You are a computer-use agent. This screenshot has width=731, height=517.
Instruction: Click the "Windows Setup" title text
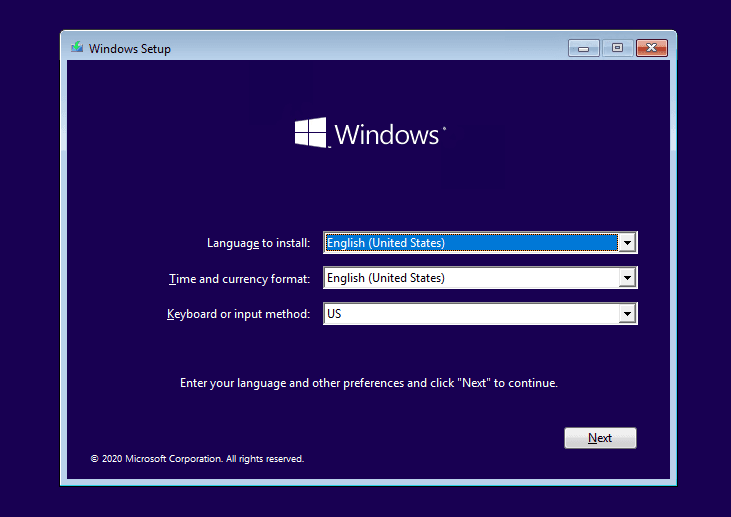130,49
